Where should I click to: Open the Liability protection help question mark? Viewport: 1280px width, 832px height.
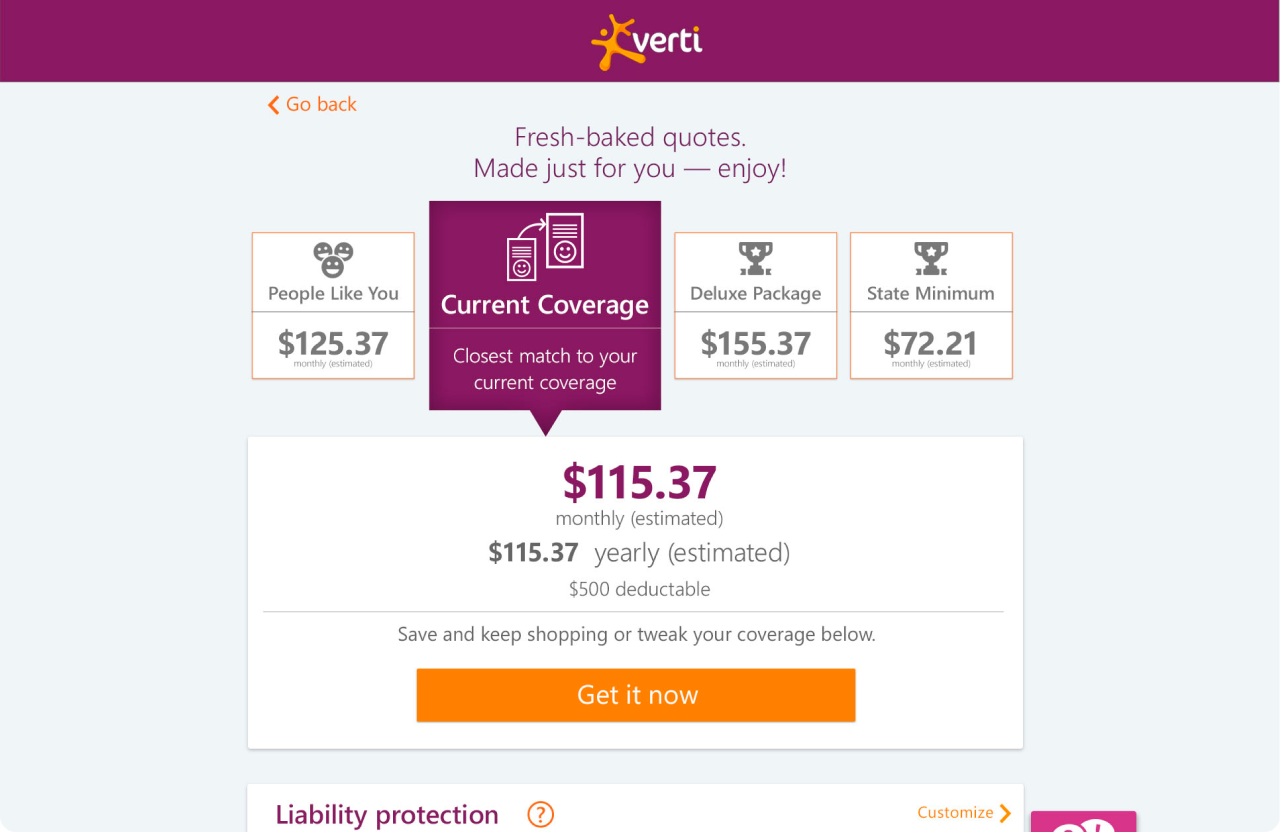click(541, 815)
